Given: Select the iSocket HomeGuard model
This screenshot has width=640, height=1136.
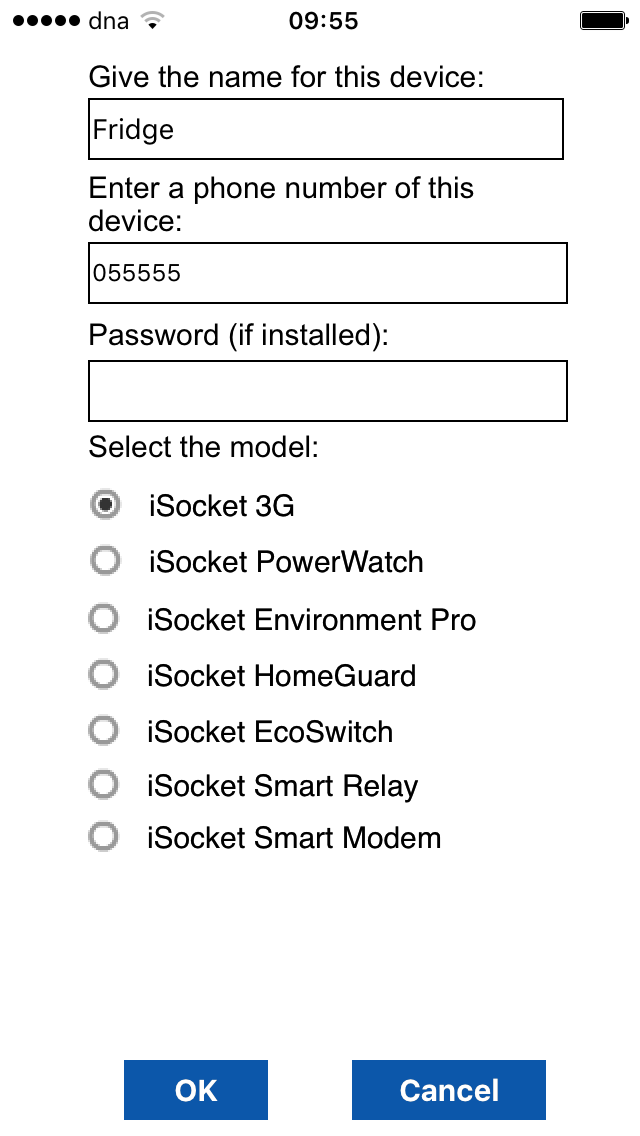Looking at the screenshot, I should (x=104, y=674).
